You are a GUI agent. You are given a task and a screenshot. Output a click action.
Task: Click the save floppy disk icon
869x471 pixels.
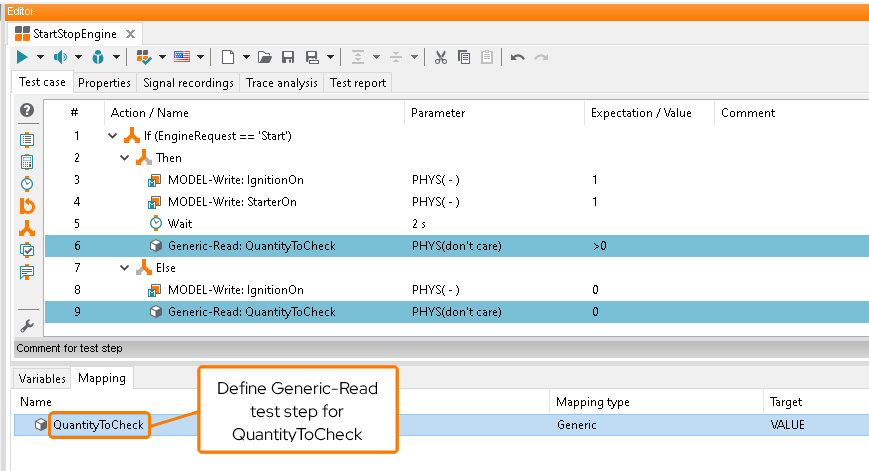coord(288,57)
